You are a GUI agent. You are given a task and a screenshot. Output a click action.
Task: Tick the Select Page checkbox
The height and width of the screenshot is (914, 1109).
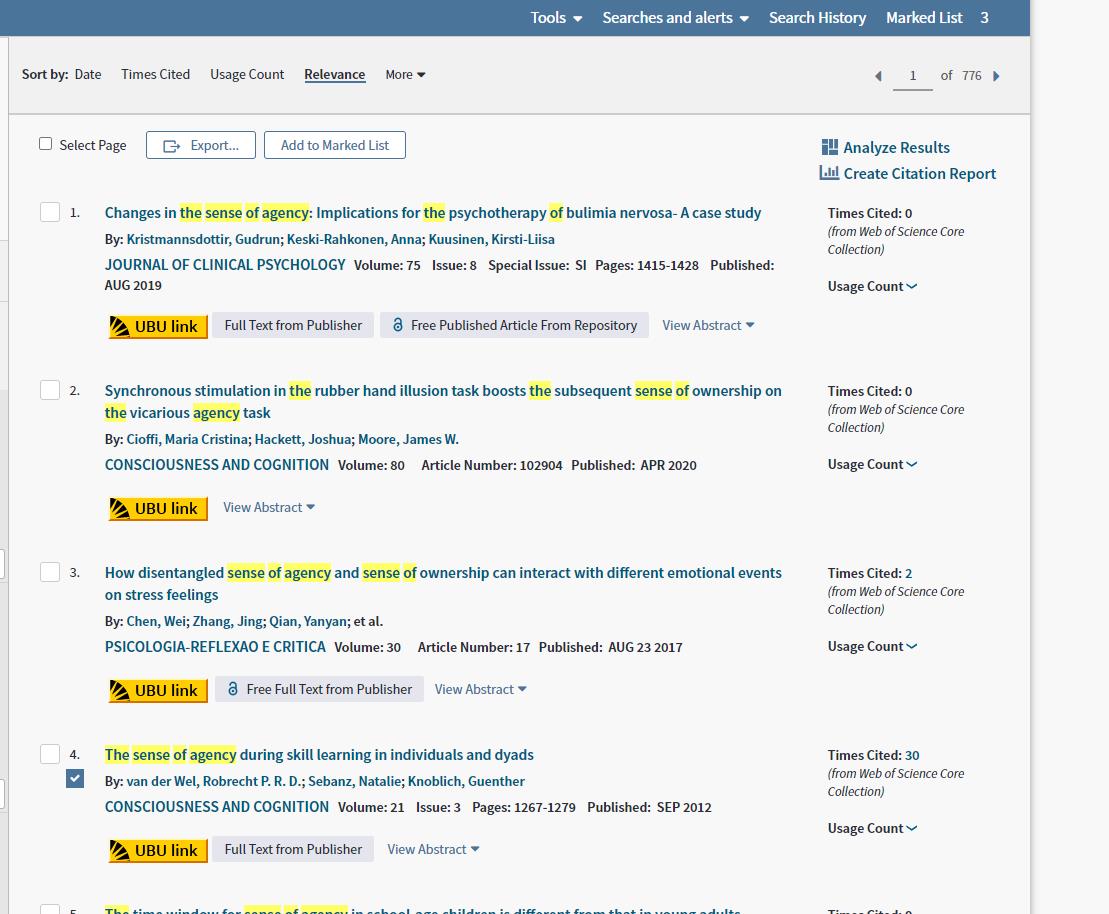(x=45, y=144)
